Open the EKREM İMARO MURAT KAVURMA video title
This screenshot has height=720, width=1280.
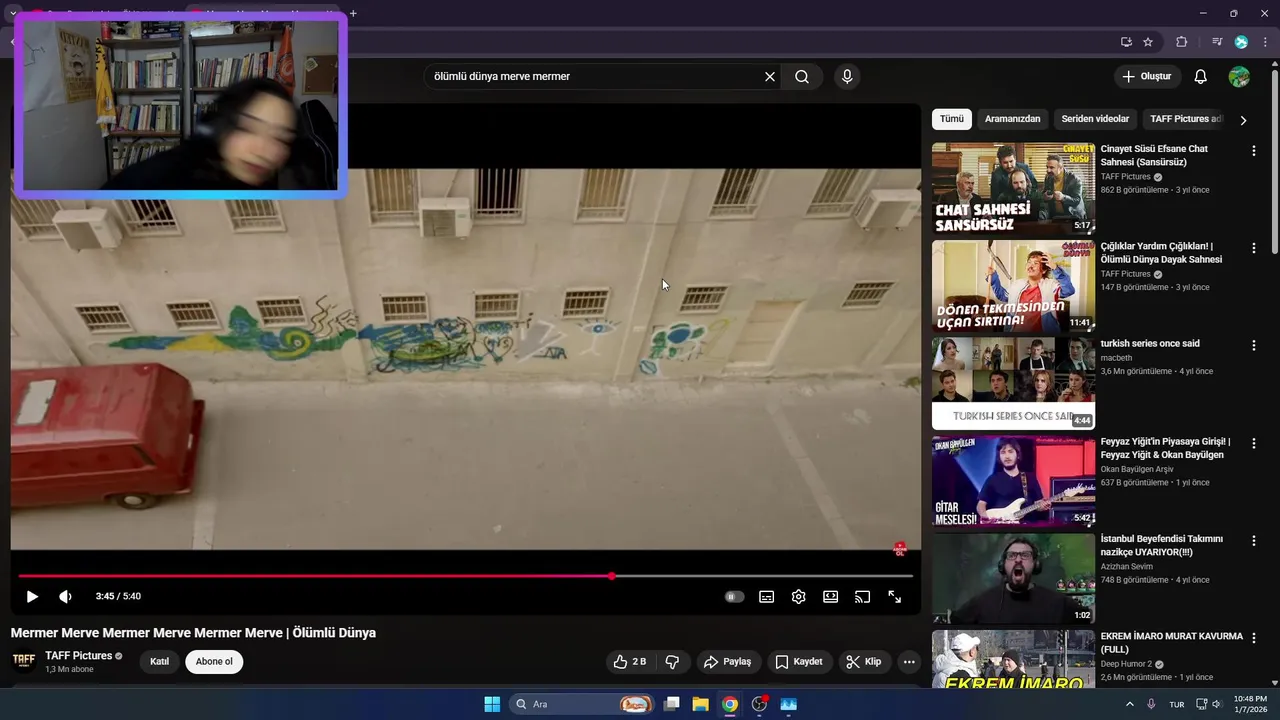(x=1172, y=643)
